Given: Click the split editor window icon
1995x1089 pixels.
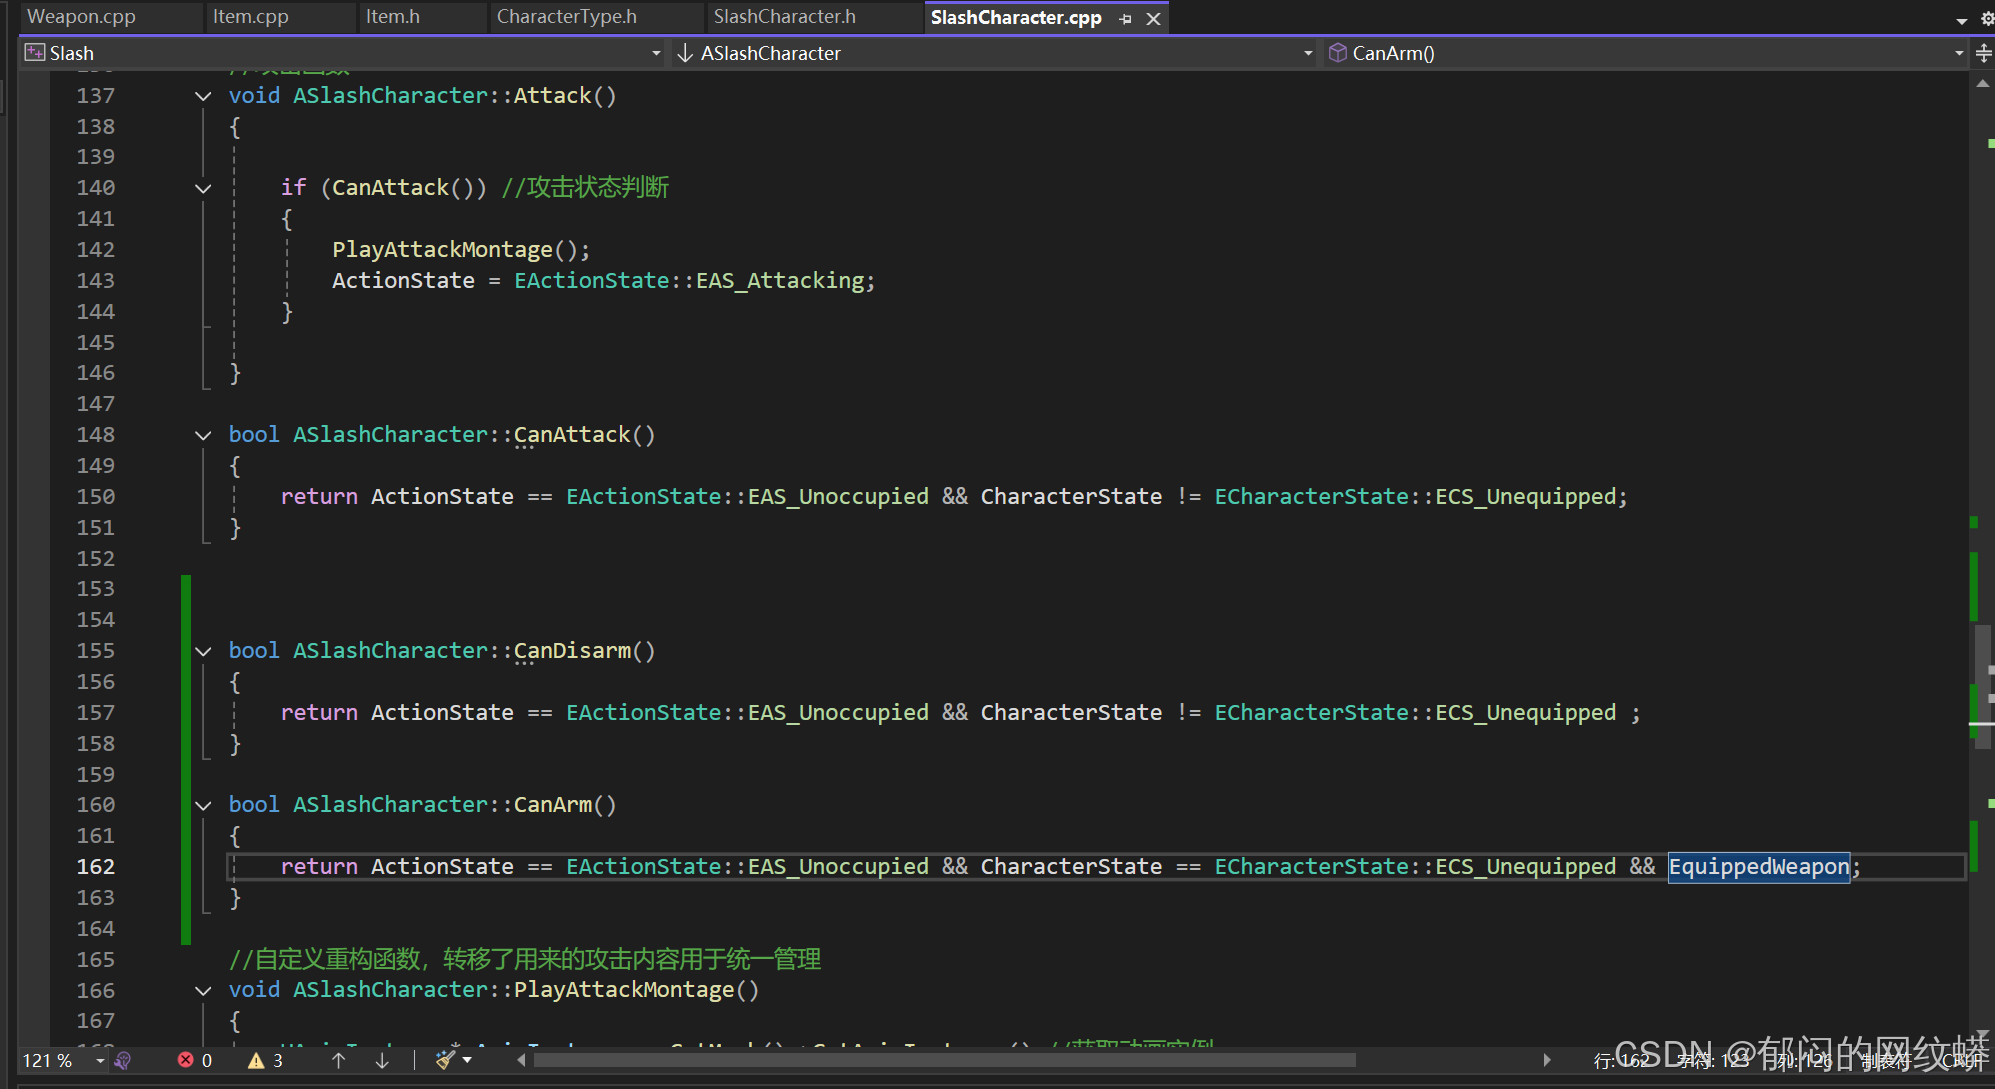Looking at the screenshot, I should [1984, 53].
